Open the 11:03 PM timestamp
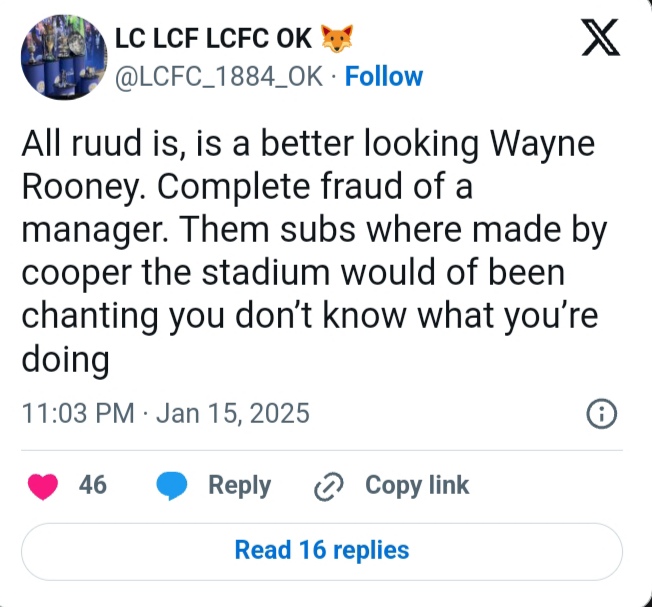652x607 pixels. coord(77,413)
